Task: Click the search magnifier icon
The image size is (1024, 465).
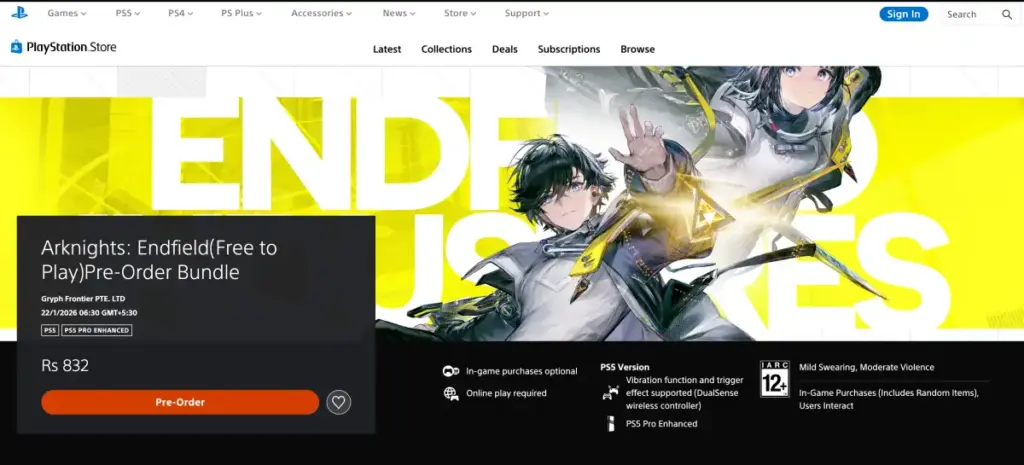Action: coord(1007,14)
